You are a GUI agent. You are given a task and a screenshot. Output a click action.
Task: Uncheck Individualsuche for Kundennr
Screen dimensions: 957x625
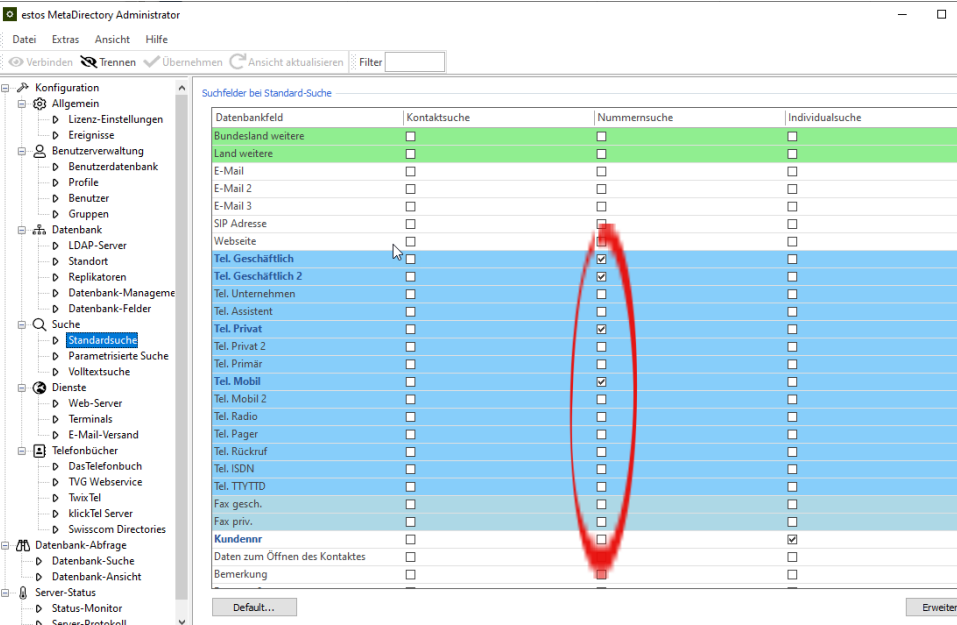792,539
